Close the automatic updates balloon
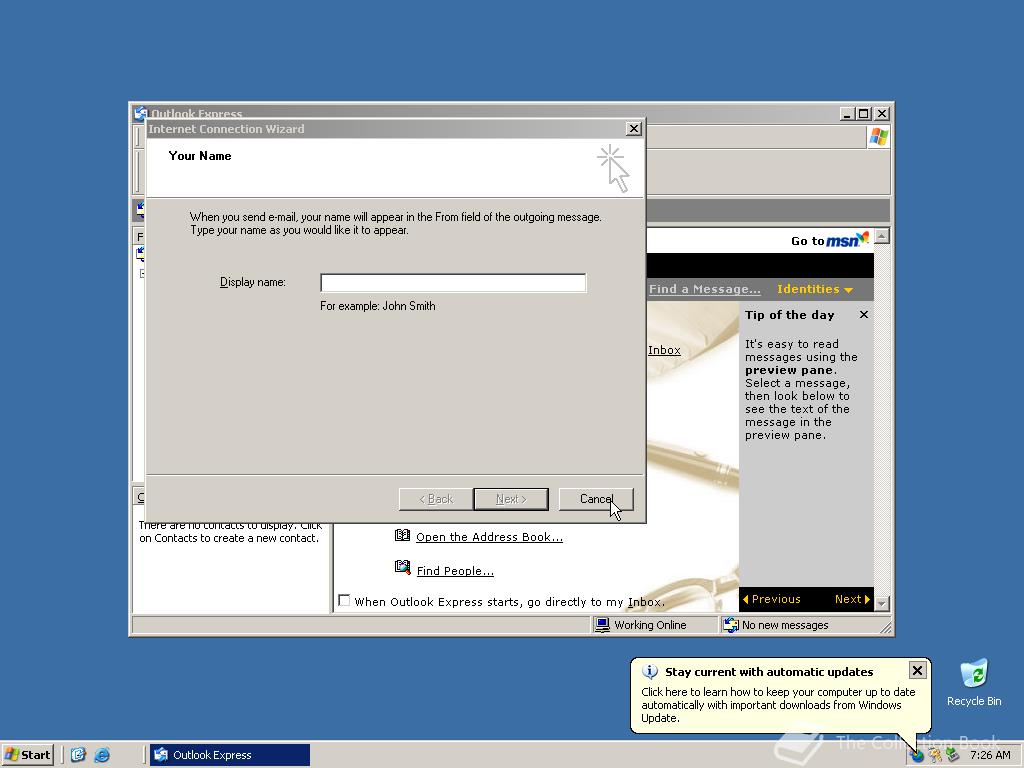The height and width of the screenshot is (768, 1024). click(x=917, y=670)
